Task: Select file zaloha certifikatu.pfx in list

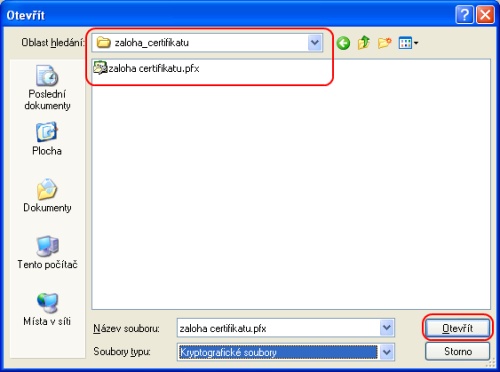Action: pos(147,68)
